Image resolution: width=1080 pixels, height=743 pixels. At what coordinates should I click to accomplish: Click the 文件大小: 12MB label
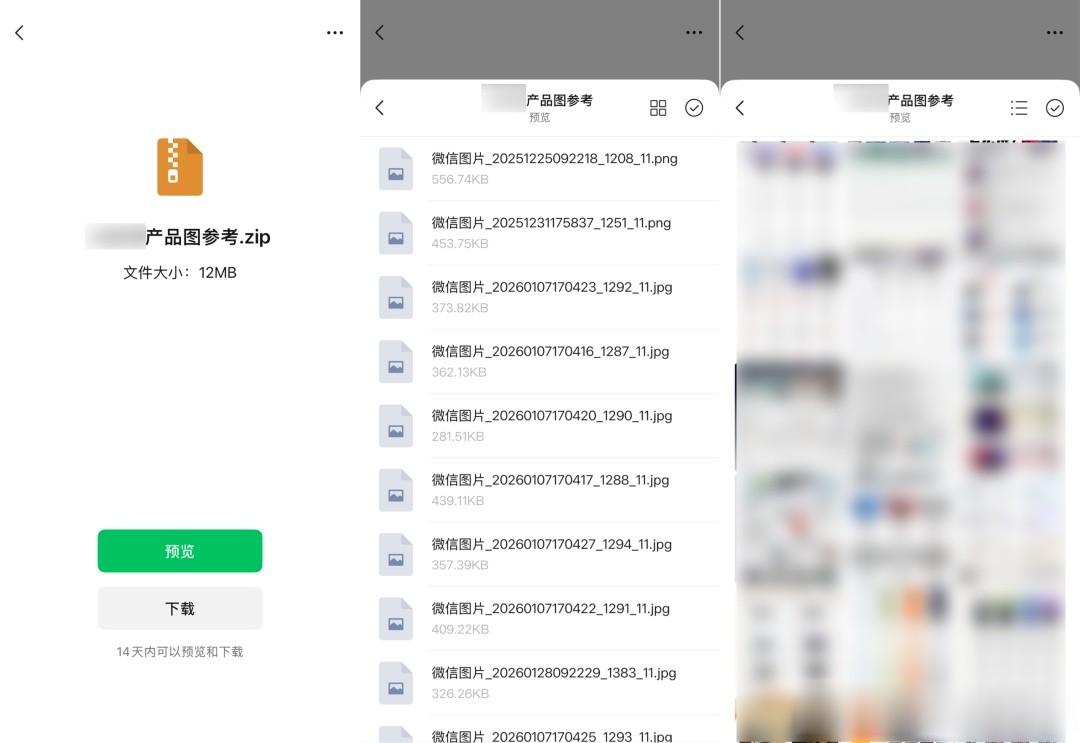click(x=180, y=273)
